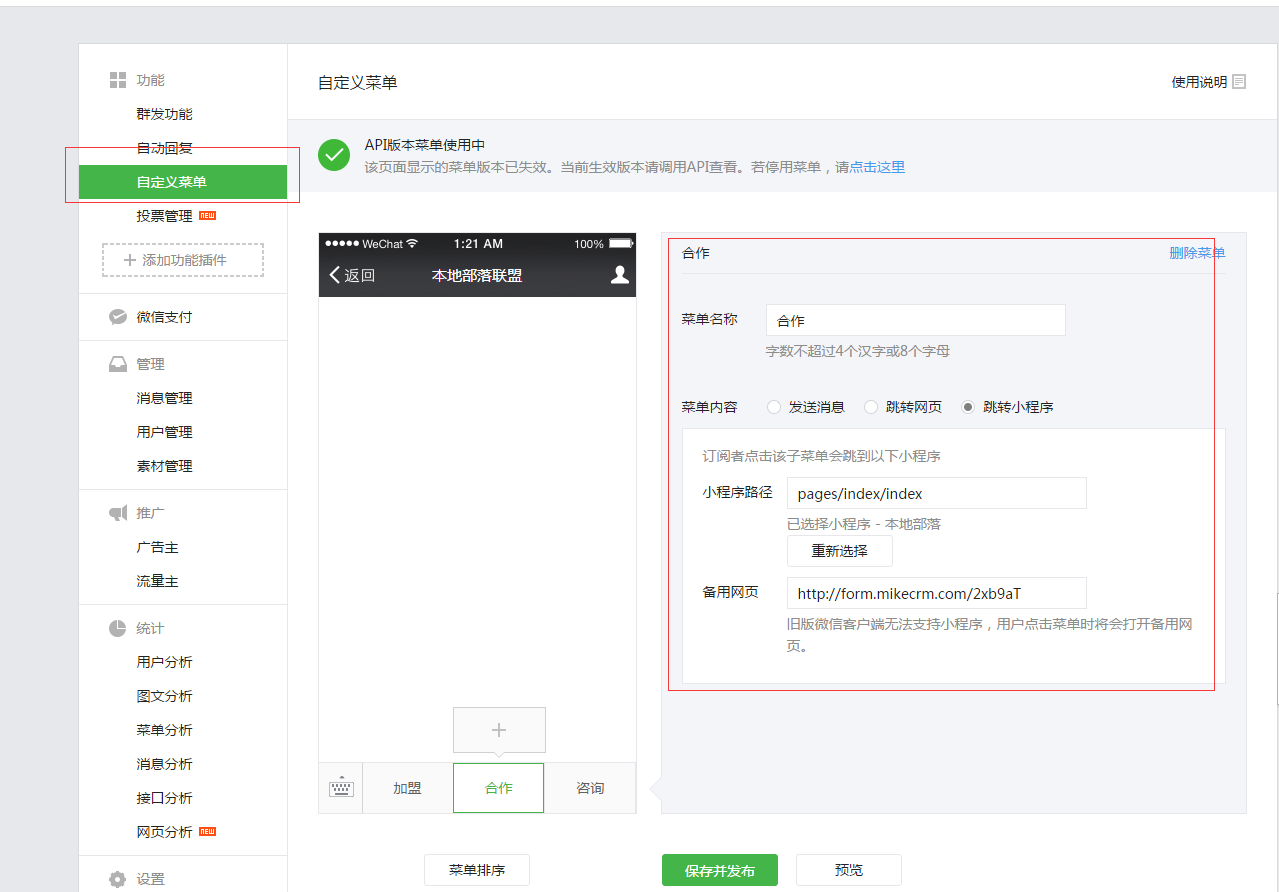Click the 推广 megaphone icon
Screen dimensions: 1279x892
(118, 513)
